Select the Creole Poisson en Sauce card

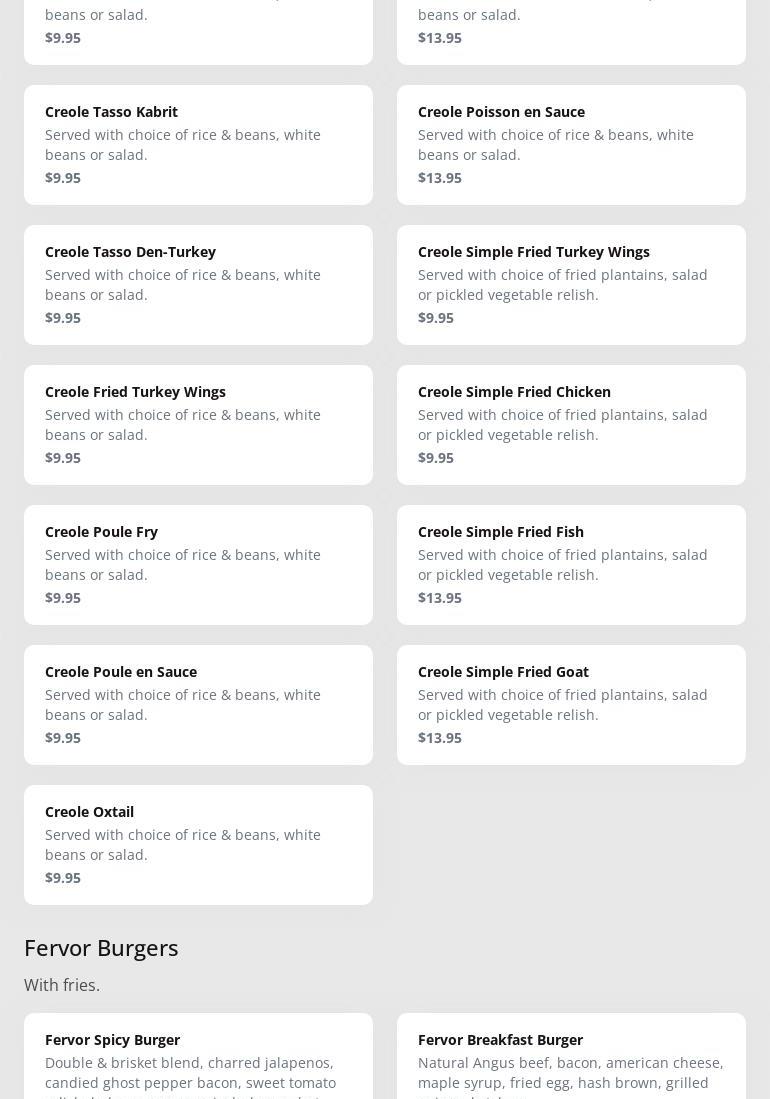[x=571, y=145]
